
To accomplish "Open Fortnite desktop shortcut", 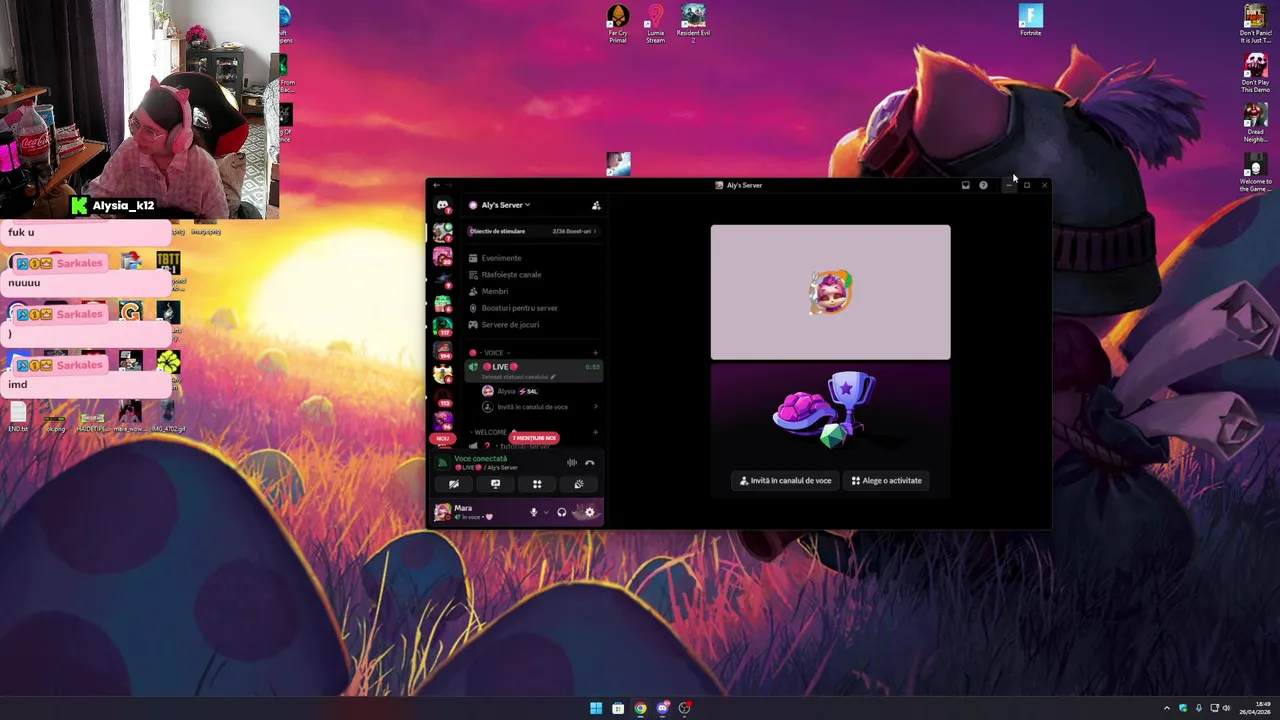I will [x=1031, y=20].
